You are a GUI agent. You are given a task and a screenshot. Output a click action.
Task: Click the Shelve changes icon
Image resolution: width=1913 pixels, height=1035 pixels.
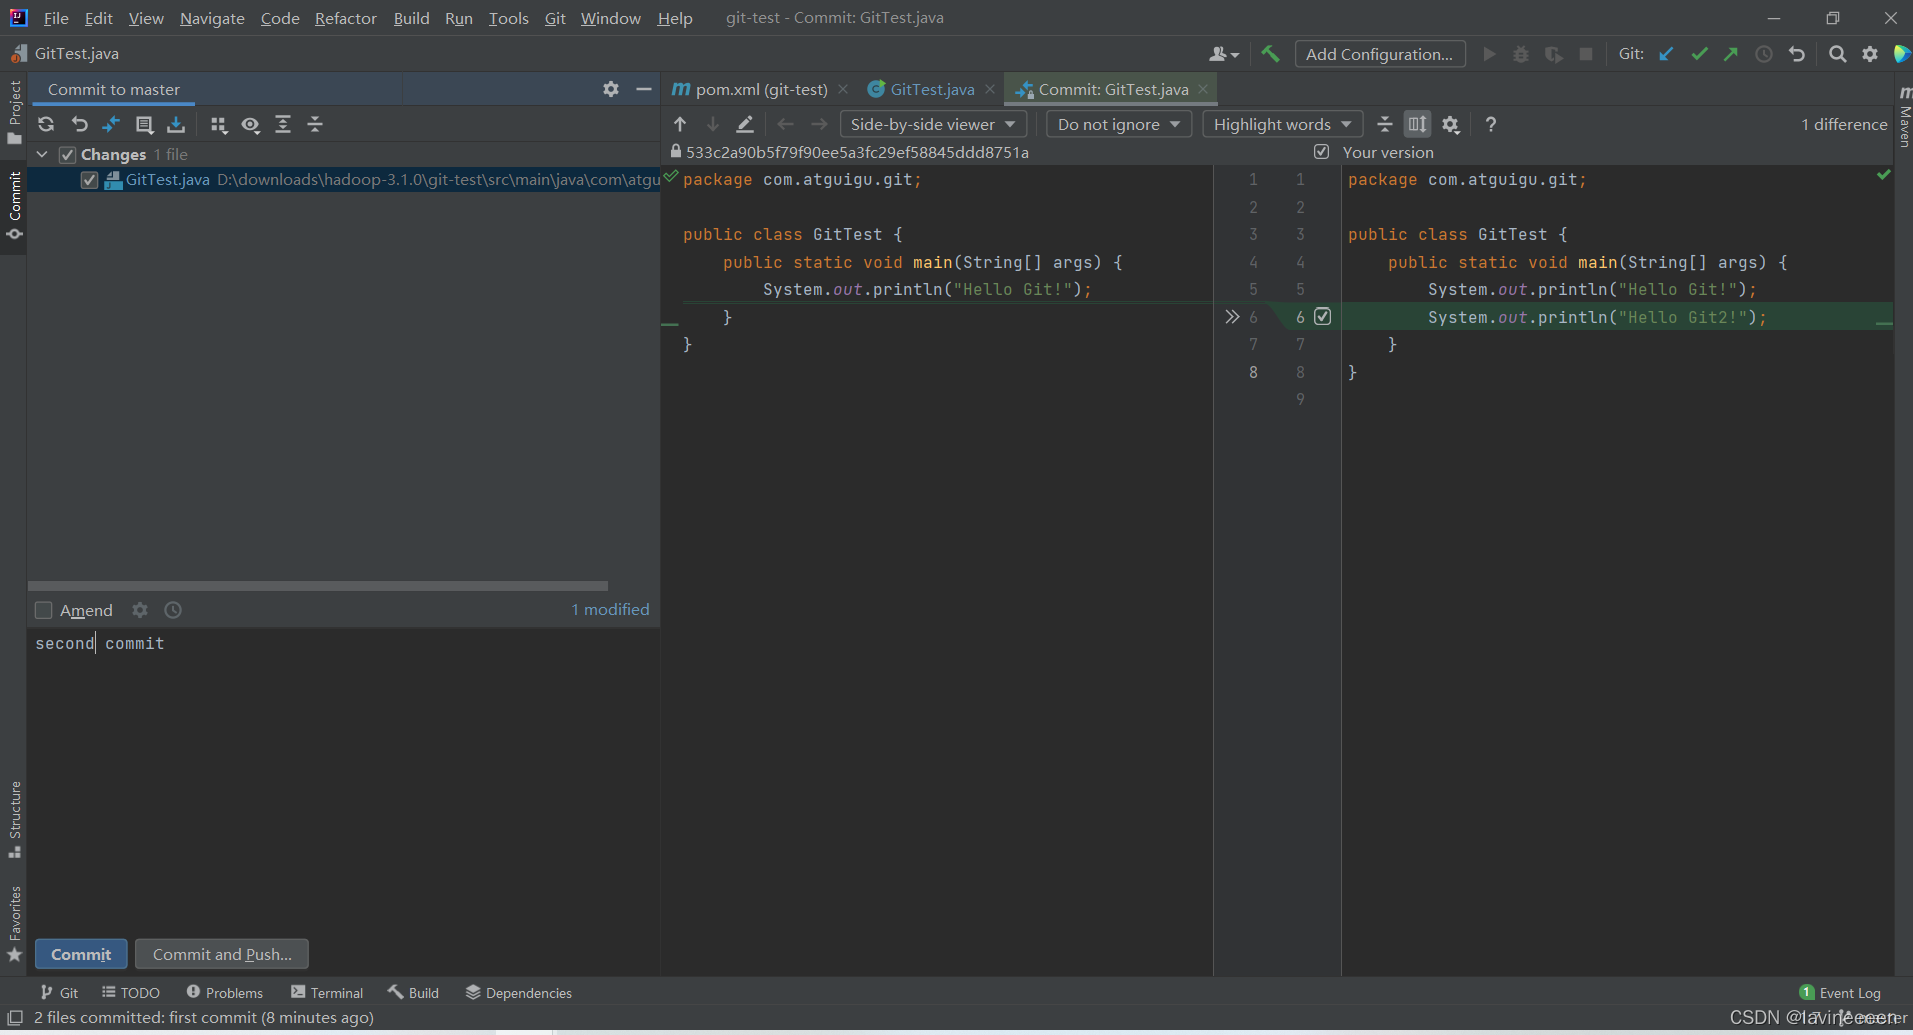(176, 124)
